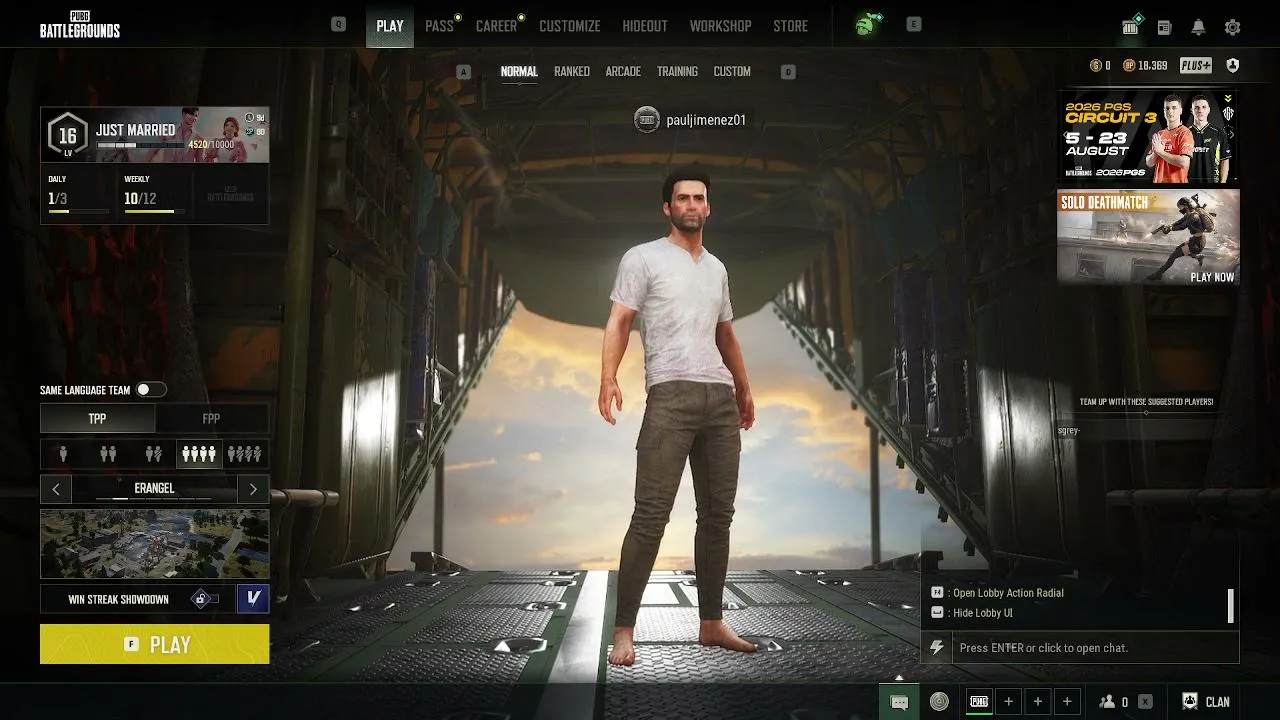Image resolution: width=1280 pixels, height=720 pixels.
Task: Open the CUSTOMIZE tab
Action: click(x=570, y=26)
